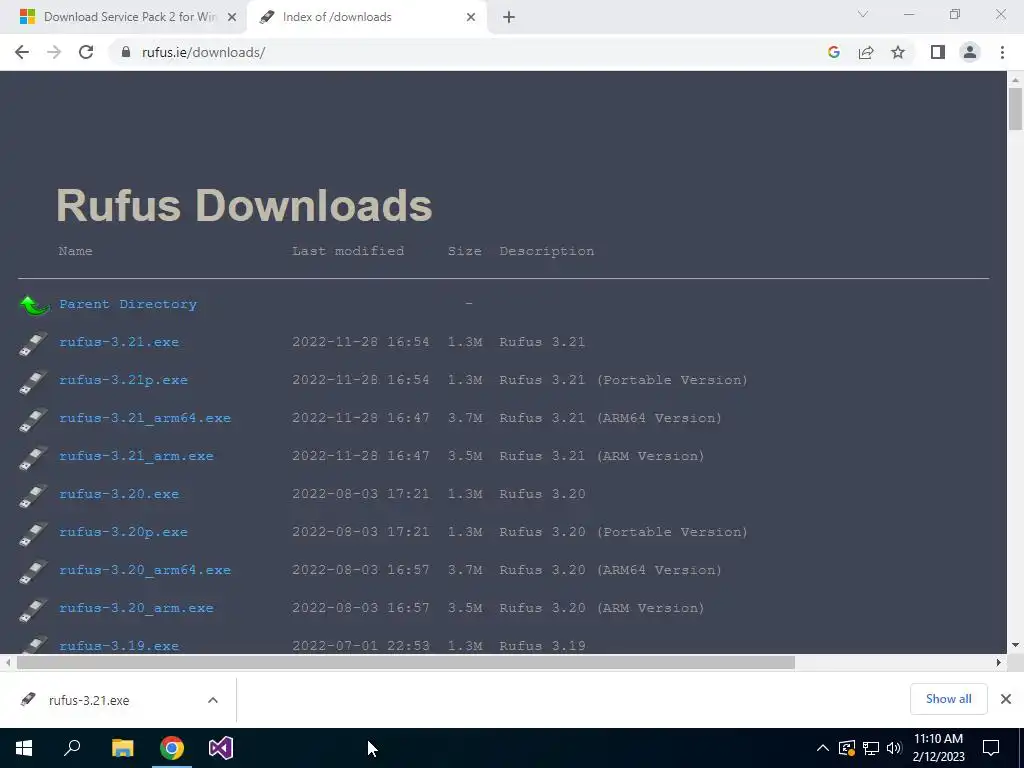Click the USB icon beside rufus-3.21p.exe
Image resolution: width=1024 pixels, height=768 pixels.
[33, 381]
